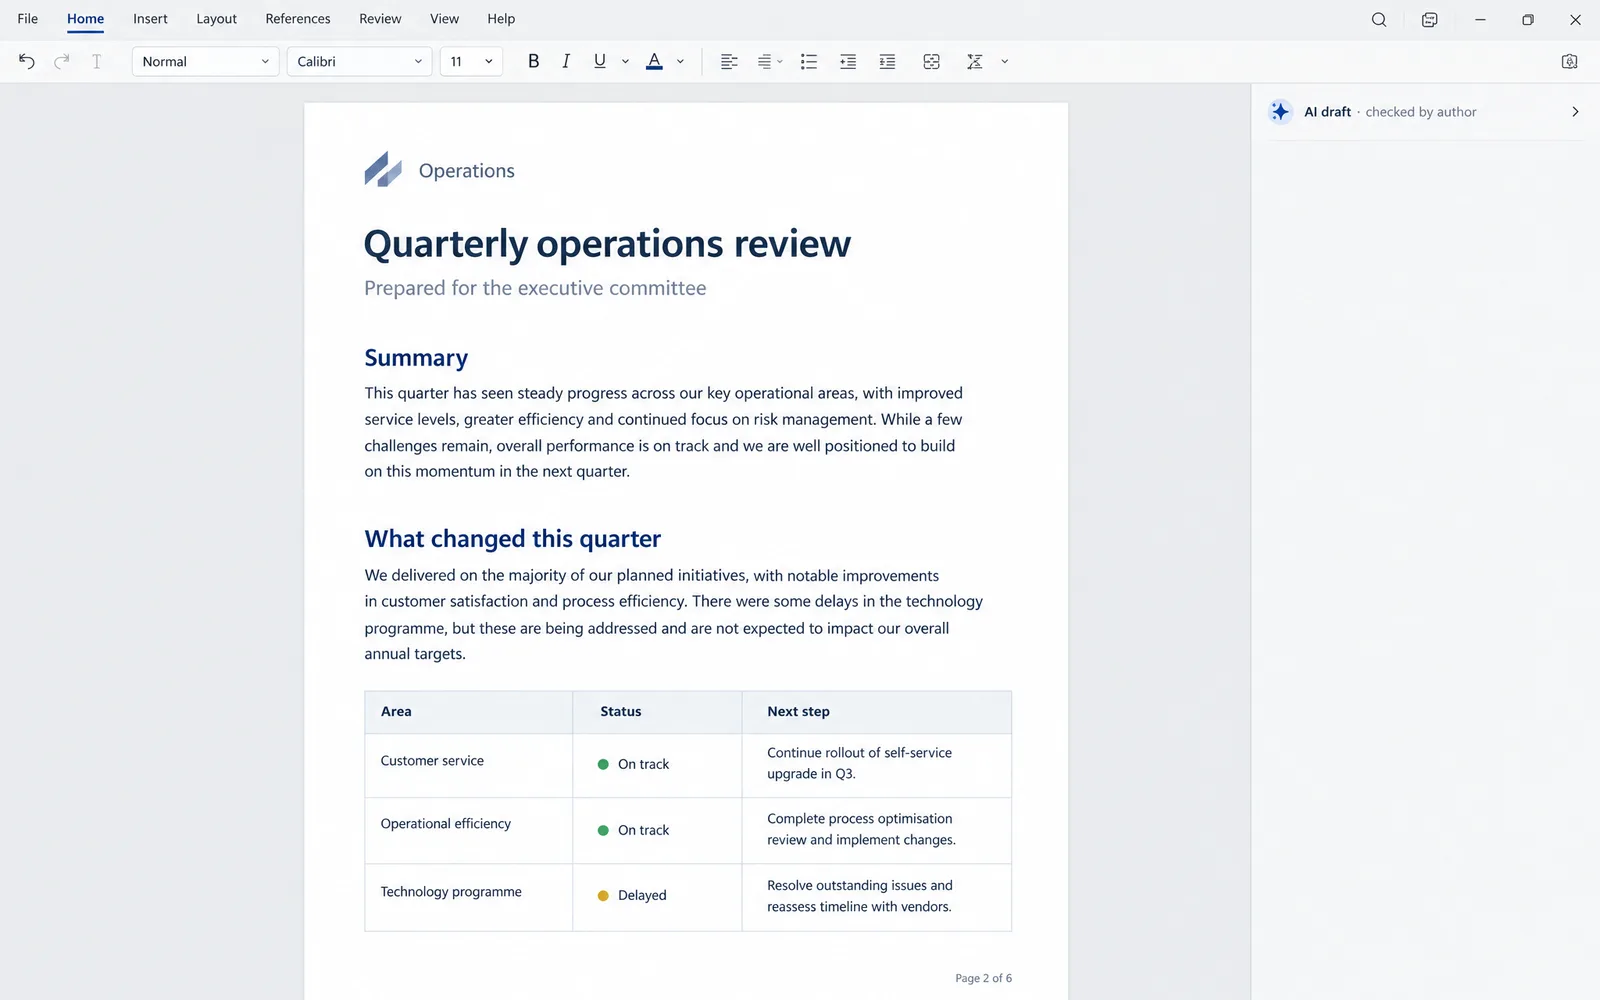Insert a bulleted list
This screenshot has width=1600, height=1000.
[809, 62]
